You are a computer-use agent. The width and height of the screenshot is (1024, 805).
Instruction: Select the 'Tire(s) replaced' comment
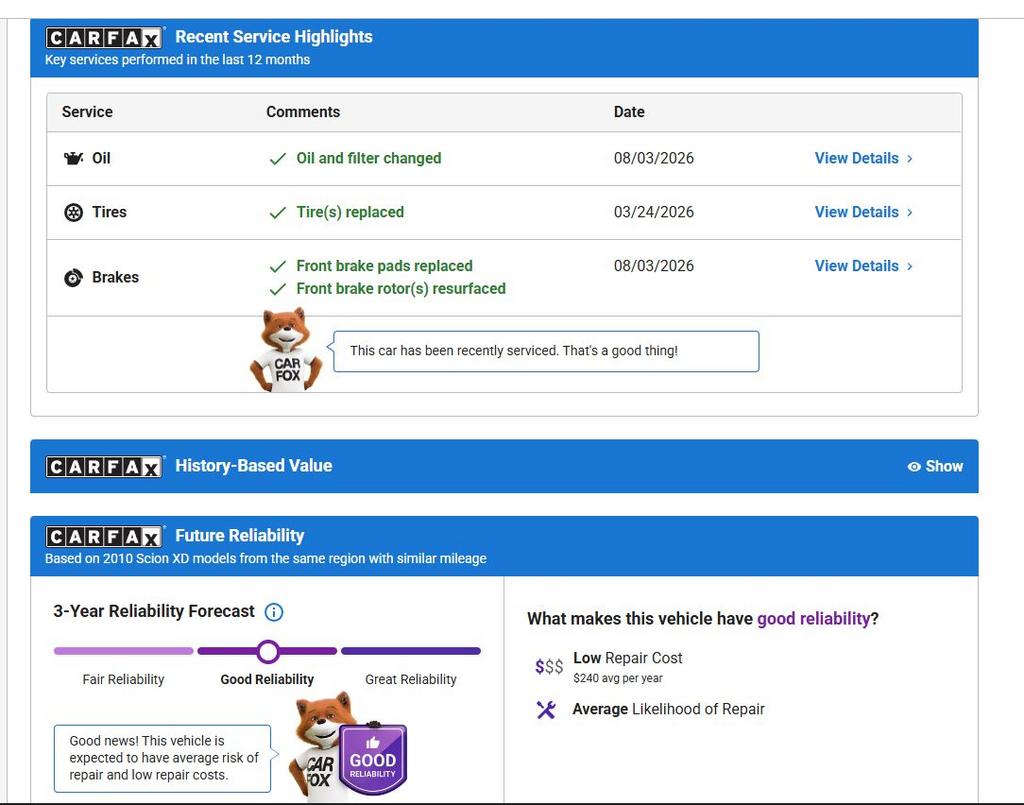click(350, 212)
